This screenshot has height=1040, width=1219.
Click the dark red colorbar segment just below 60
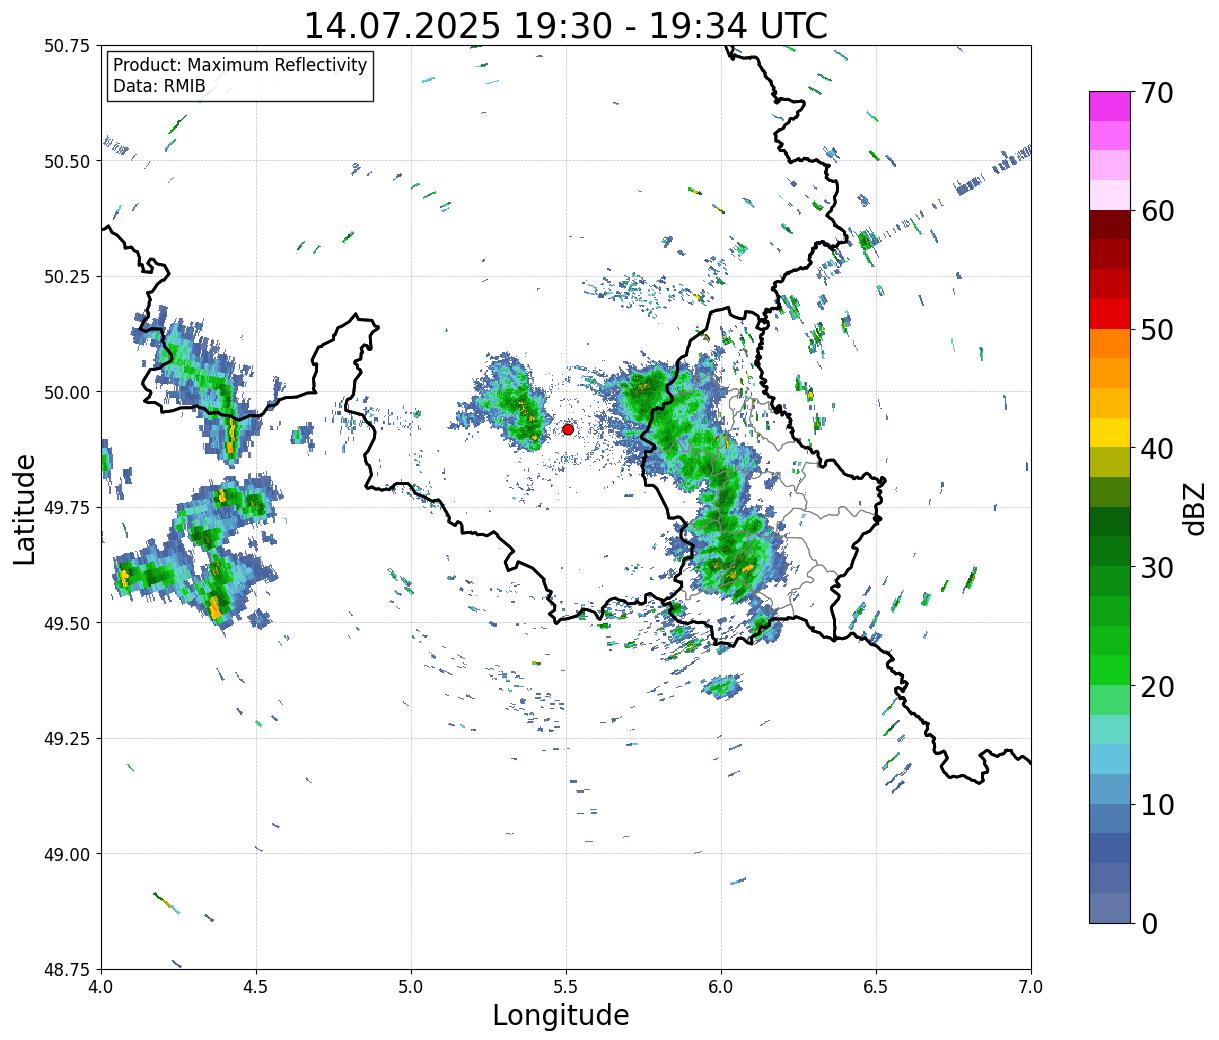pos(1110,224)
